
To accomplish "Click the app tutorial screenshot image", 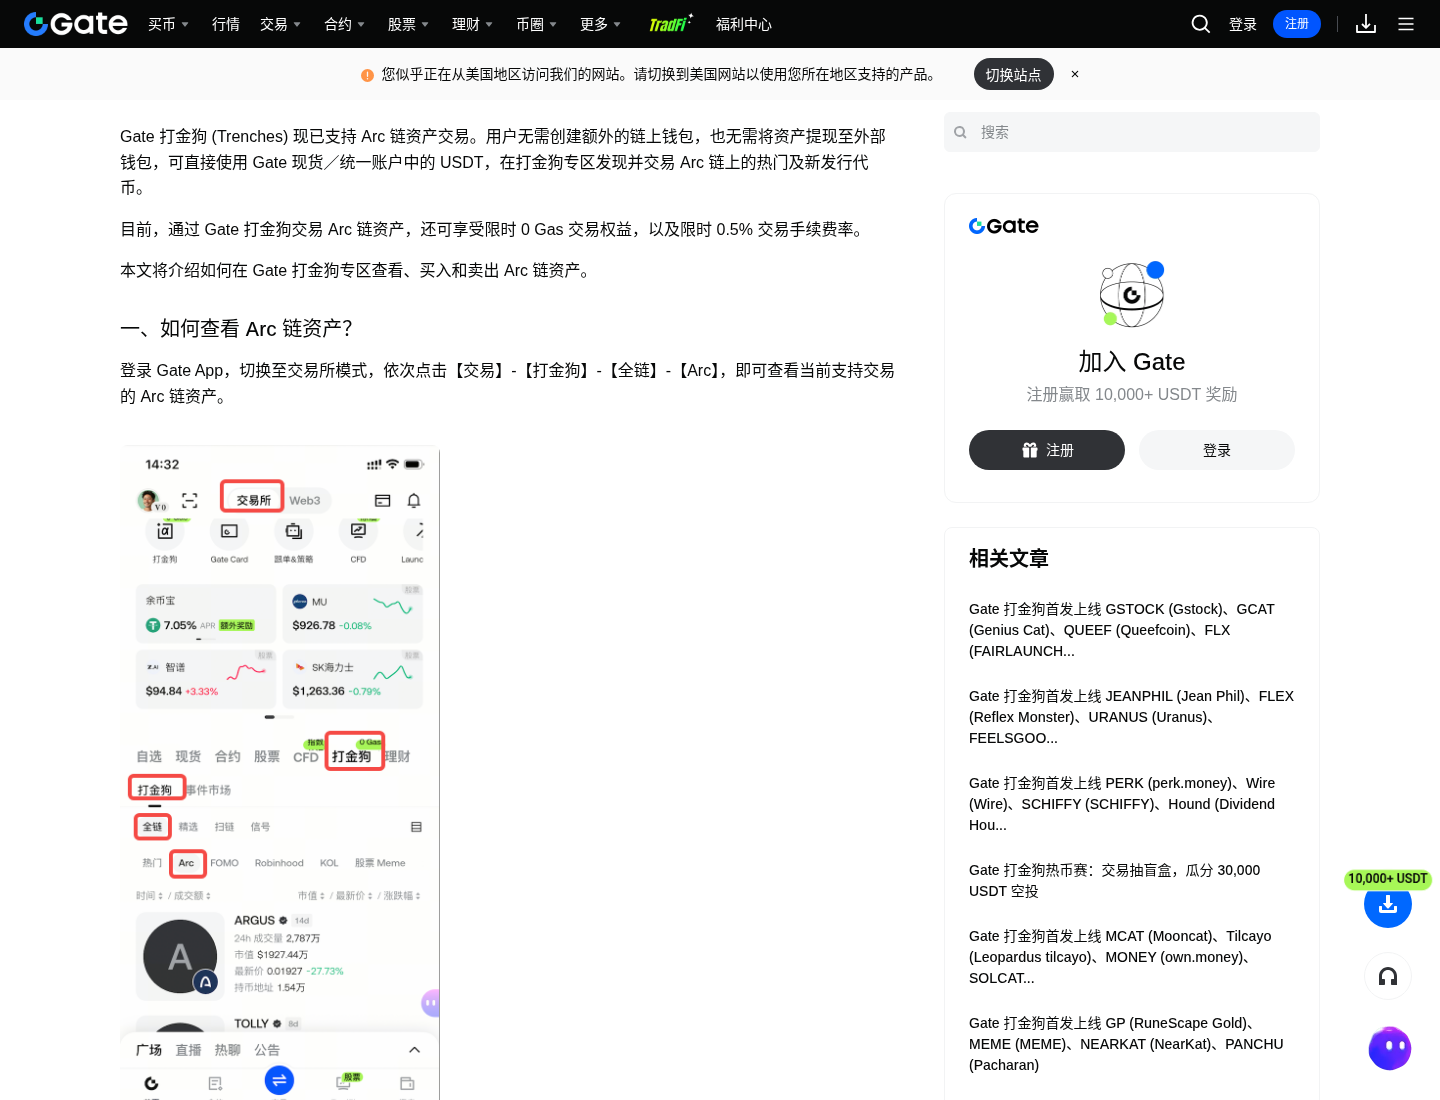I will pyautogui.click(x=280, y=772).
